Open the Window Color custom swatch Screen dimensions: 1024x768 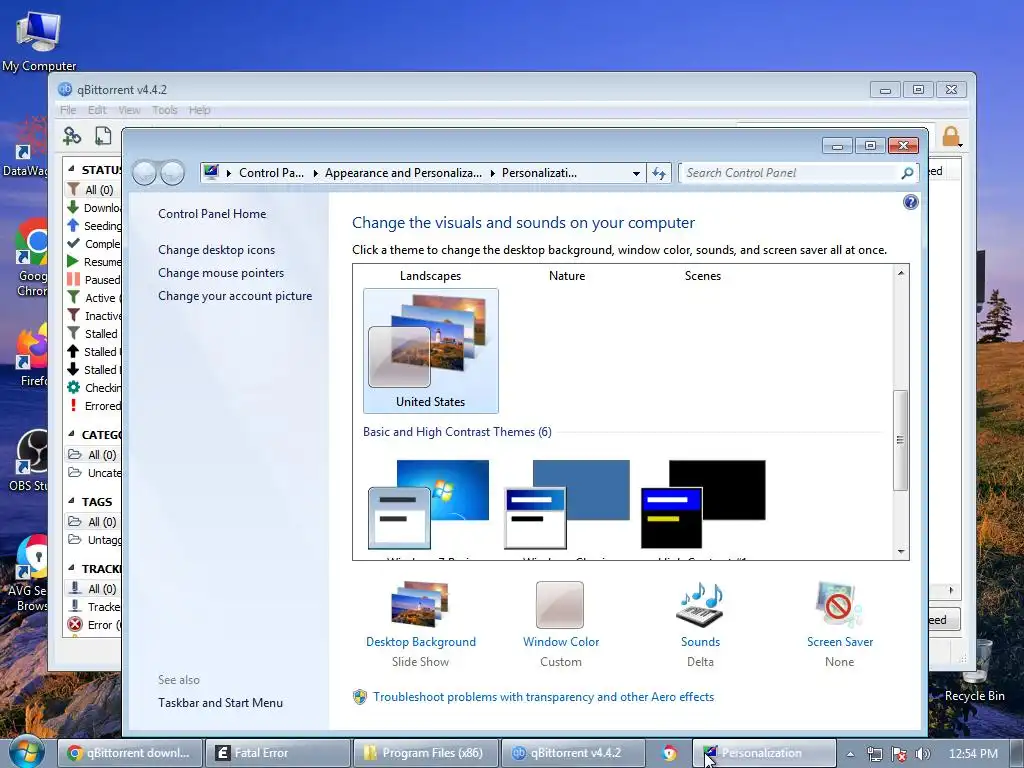(x=560, y=605)
